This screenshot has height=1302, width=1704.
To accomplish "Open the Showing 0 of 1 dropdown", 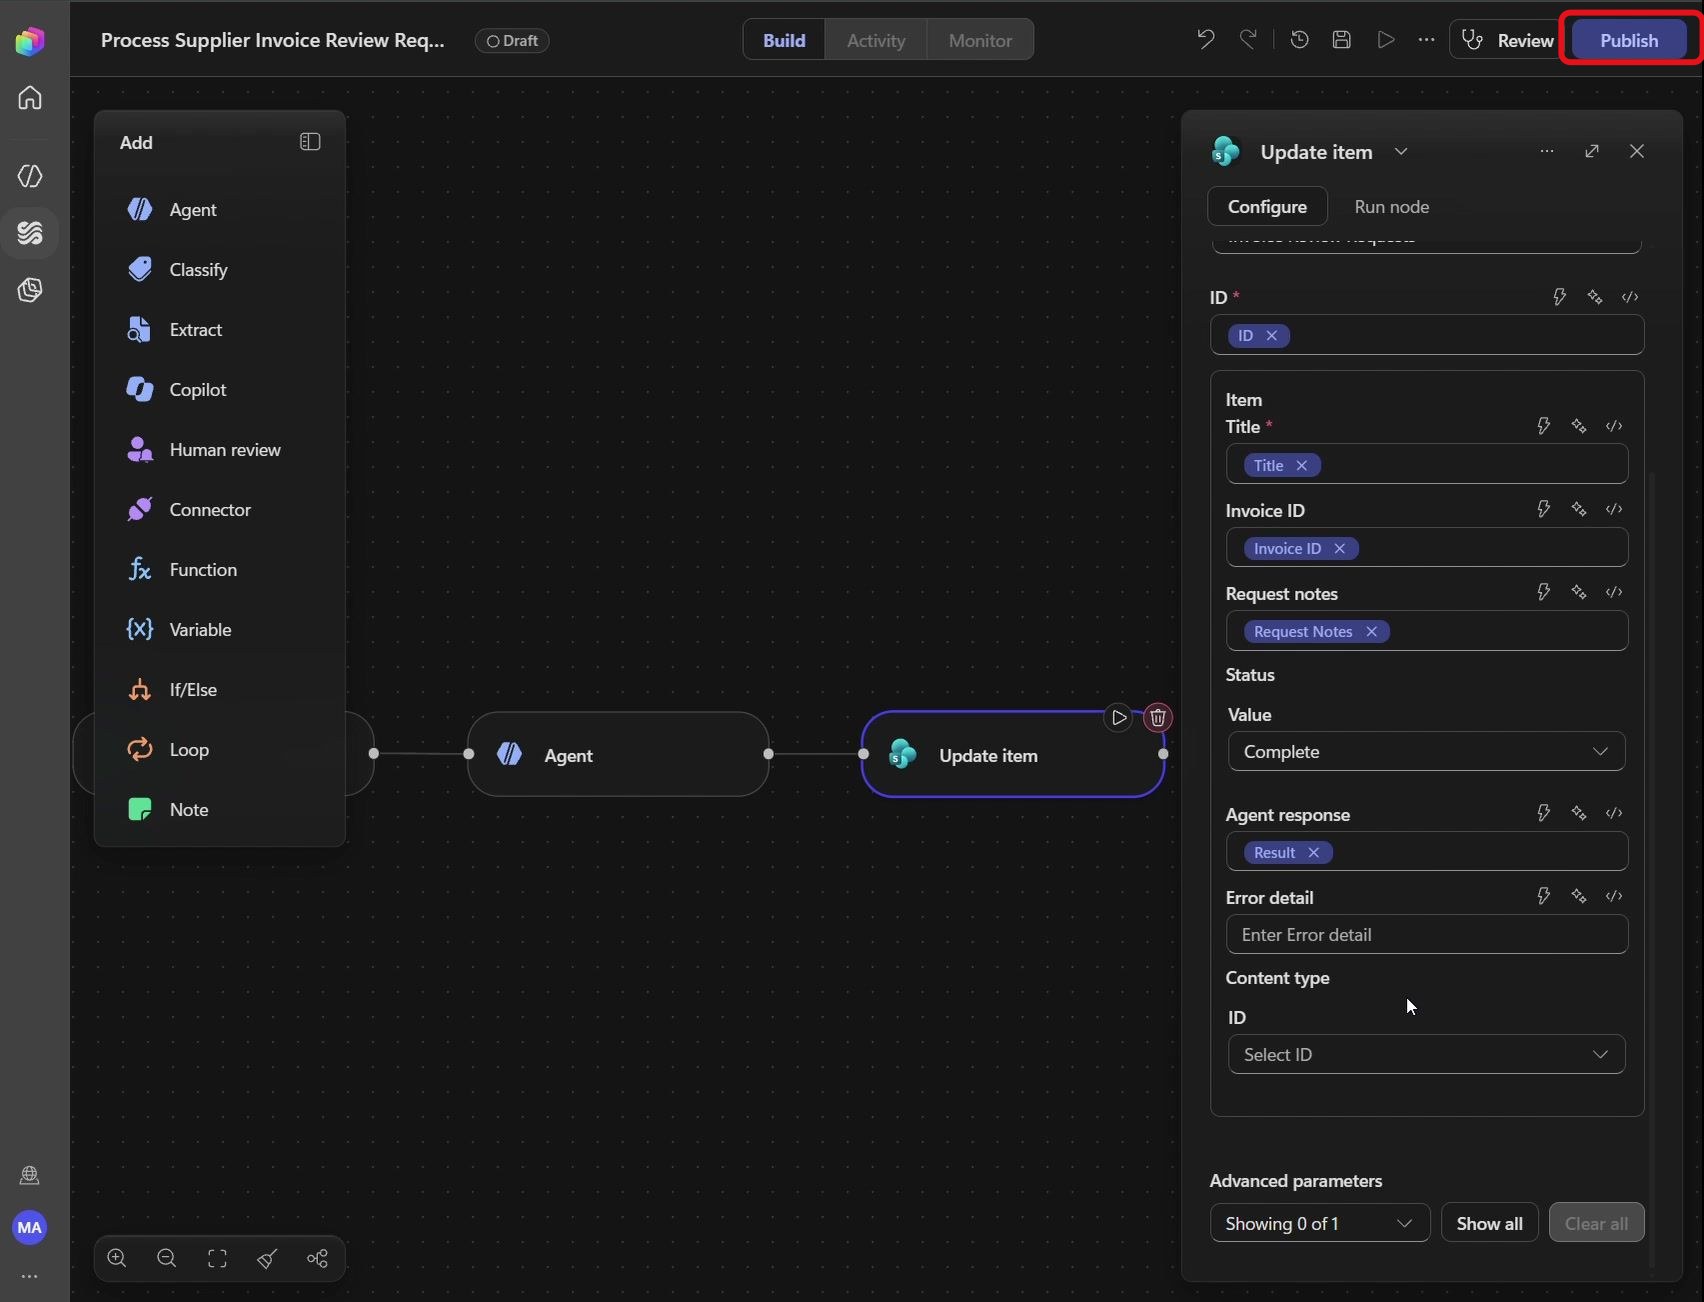I will click(1319, 1223).
